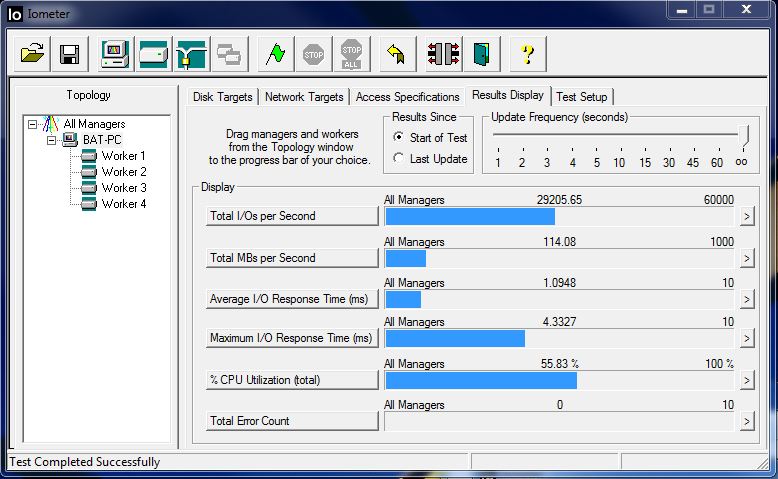This screenshot has height=479, width=778.
Task: Open test configuration file toolbar icon
Action: [x=32, y=54]
